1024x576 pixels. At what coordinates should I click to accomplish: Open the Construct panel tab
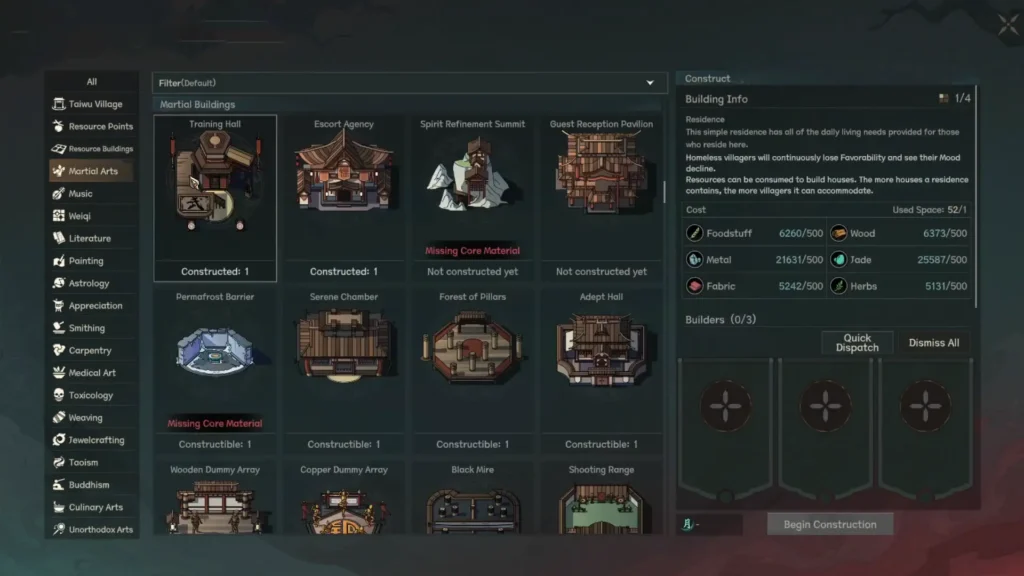tap(708, 78)
